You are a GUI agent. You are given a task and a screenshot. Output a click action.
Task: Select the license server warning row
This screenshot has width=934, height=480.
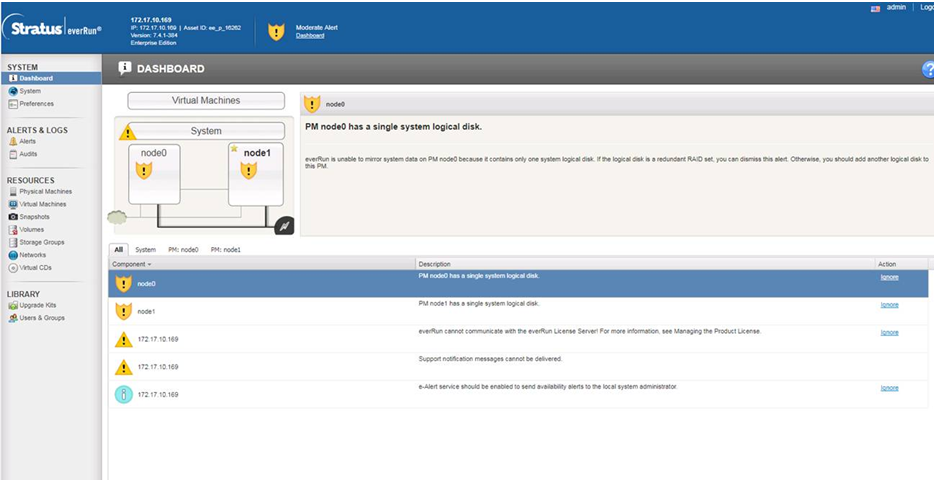(x=500, y=339)
